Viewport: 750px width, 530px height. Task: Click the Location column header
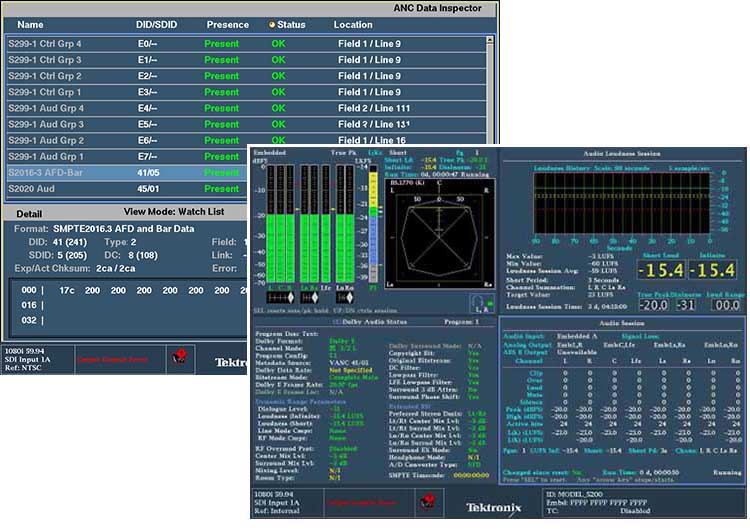[x=353, y=24]
